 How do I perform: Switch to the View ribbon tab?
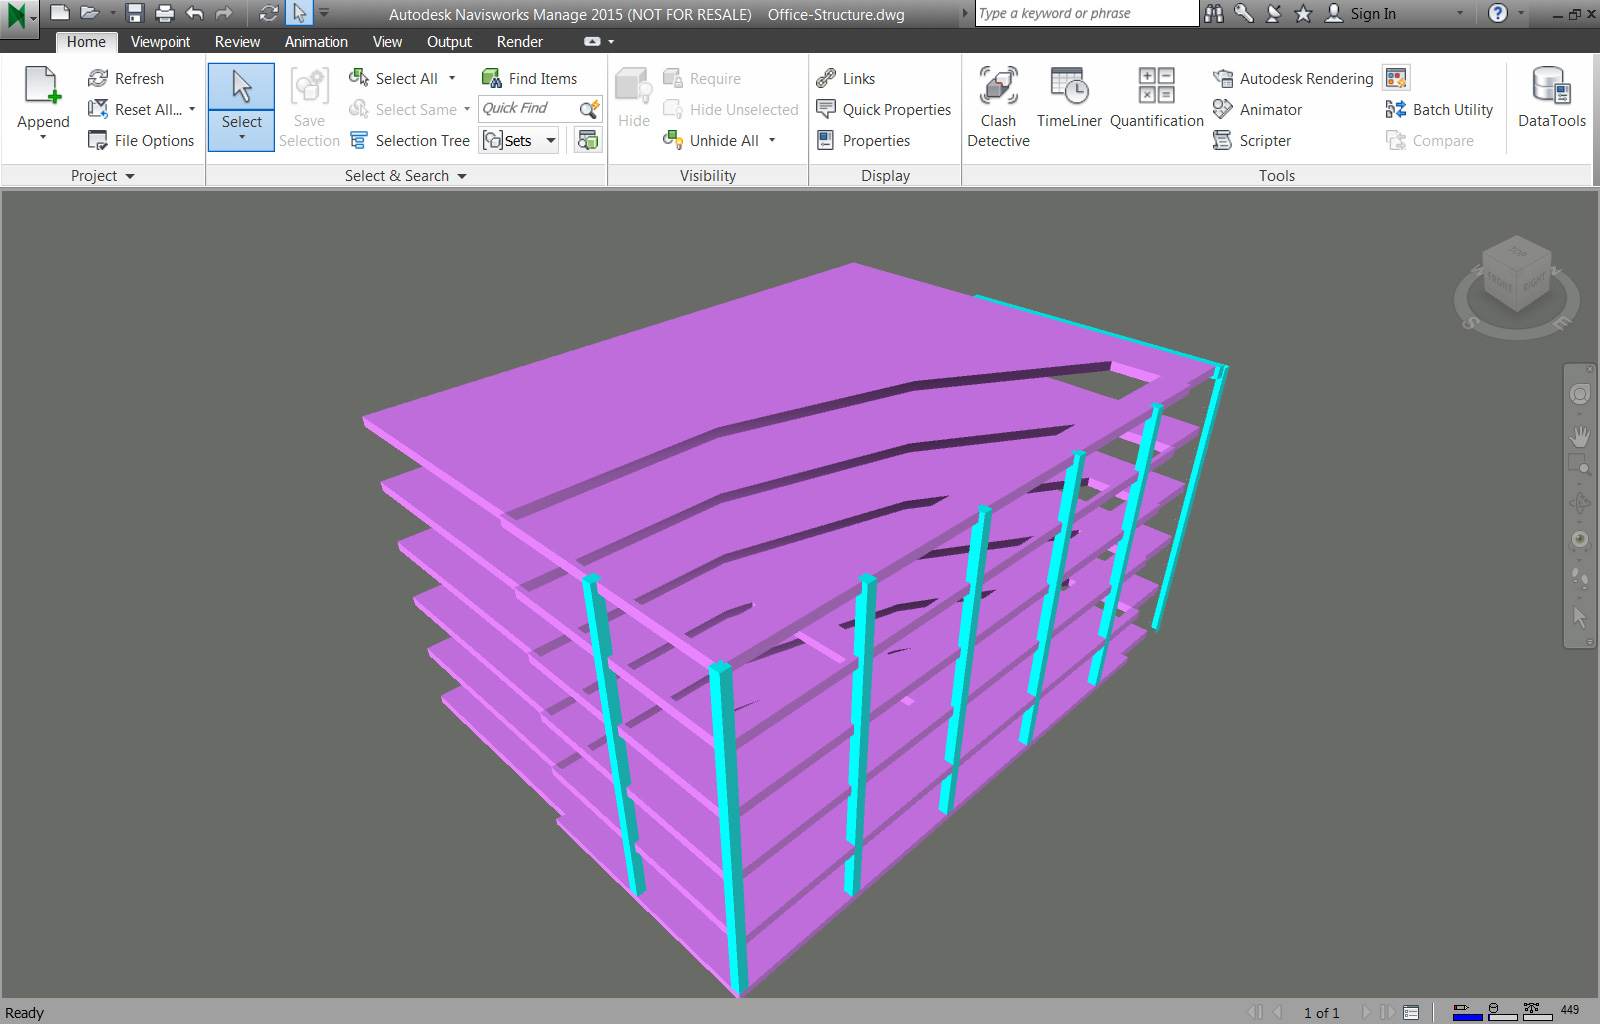pyautogui.click(x=387, y=41)
